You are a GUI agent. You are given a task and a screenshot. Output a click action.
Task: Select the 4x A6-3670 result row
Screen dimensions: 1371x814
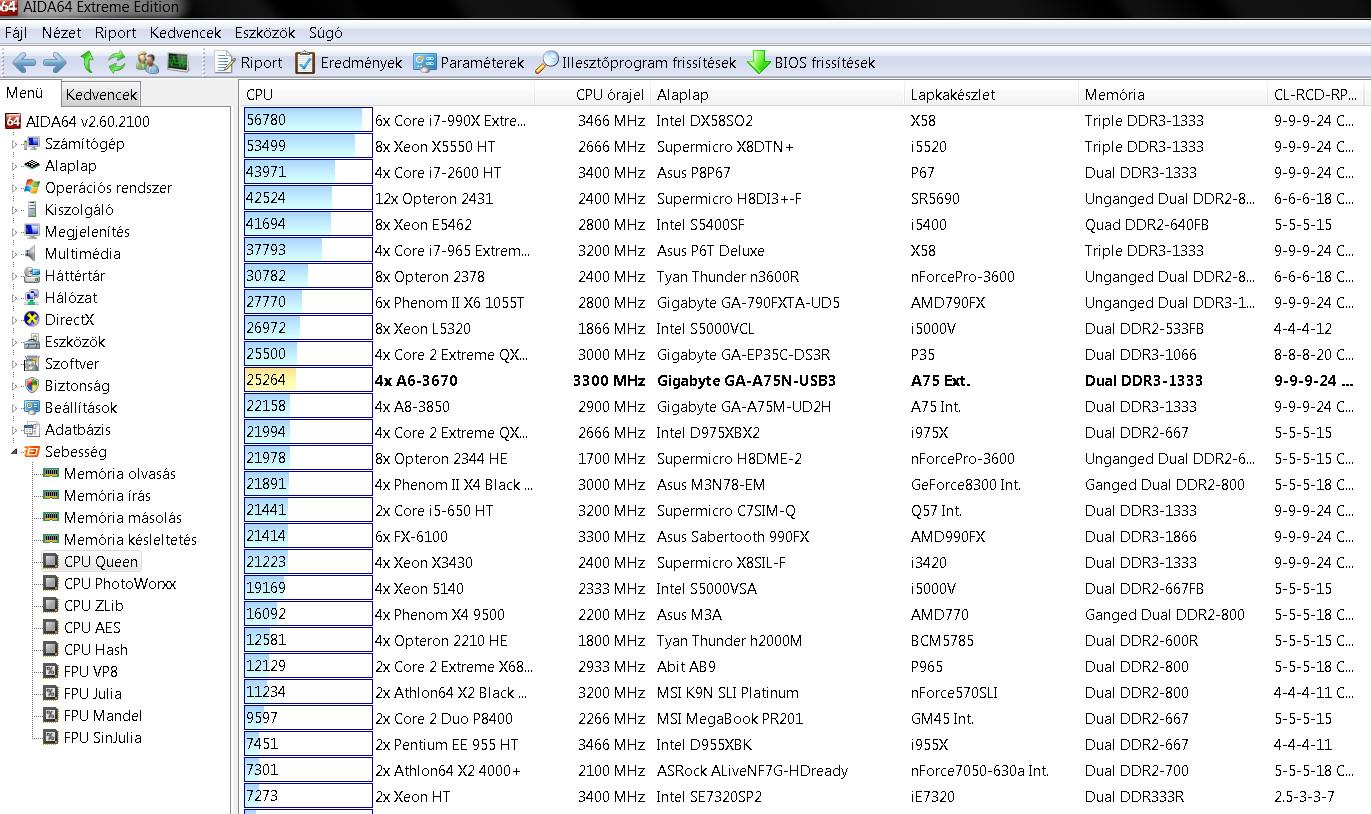806,381
